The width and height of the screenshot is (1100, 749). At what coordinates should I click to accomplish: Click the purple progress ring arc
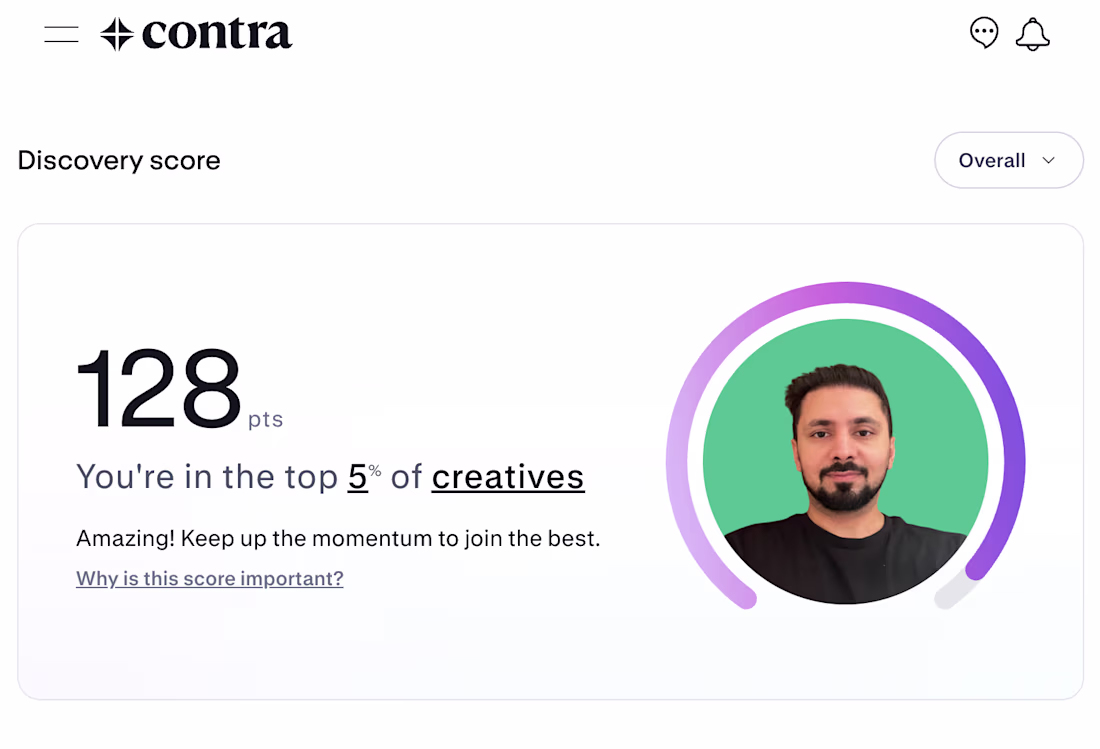[x=846, y=293]
